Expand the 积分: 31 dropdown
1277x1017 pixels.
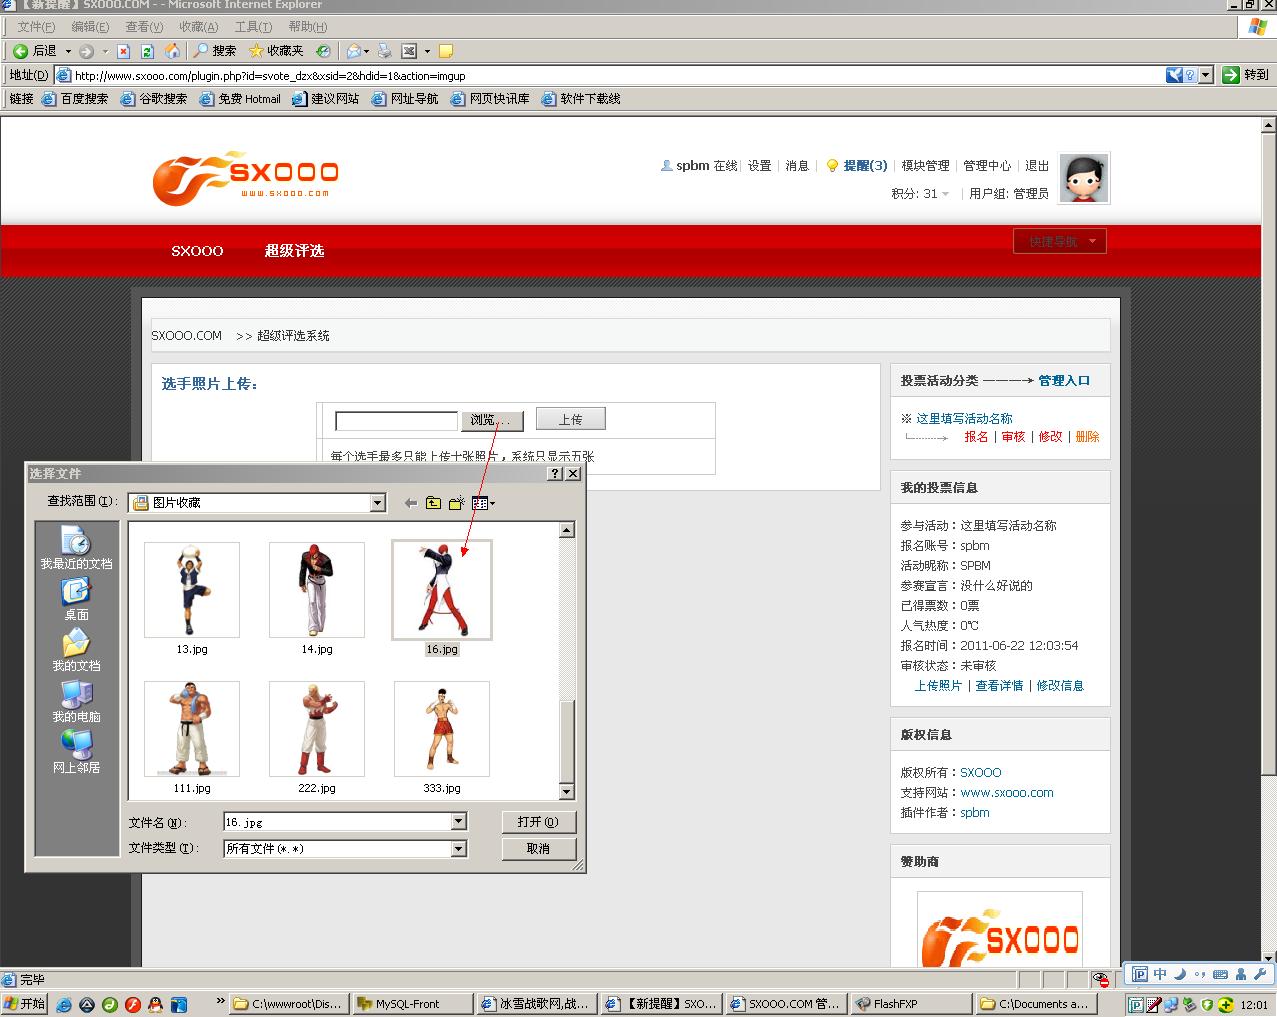tap(920, 194)
